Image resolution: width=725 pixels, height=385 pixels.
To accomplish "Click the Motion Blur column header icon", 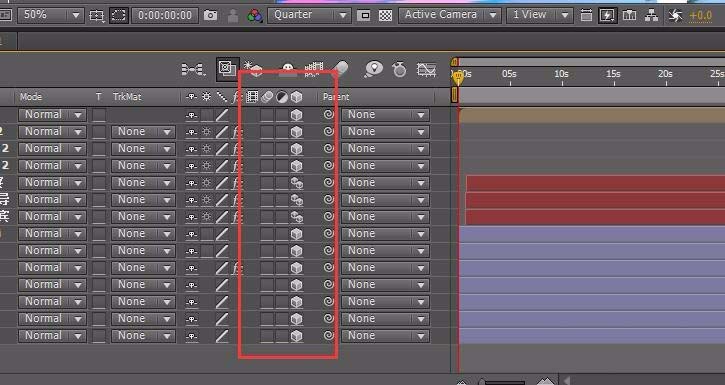I will pos(267,97).
